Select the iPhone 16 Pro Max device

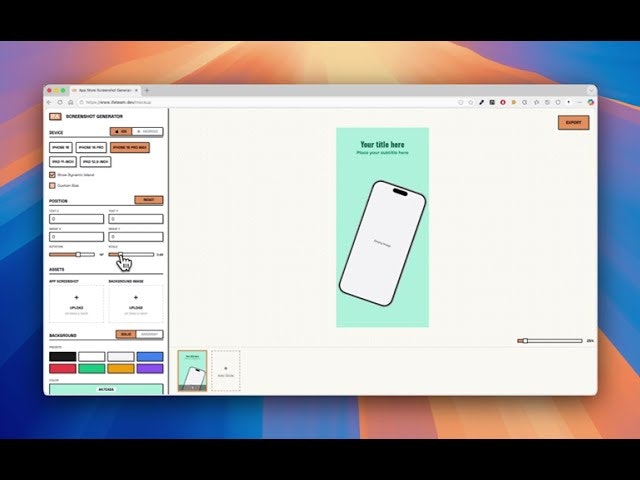click(130, 147)
